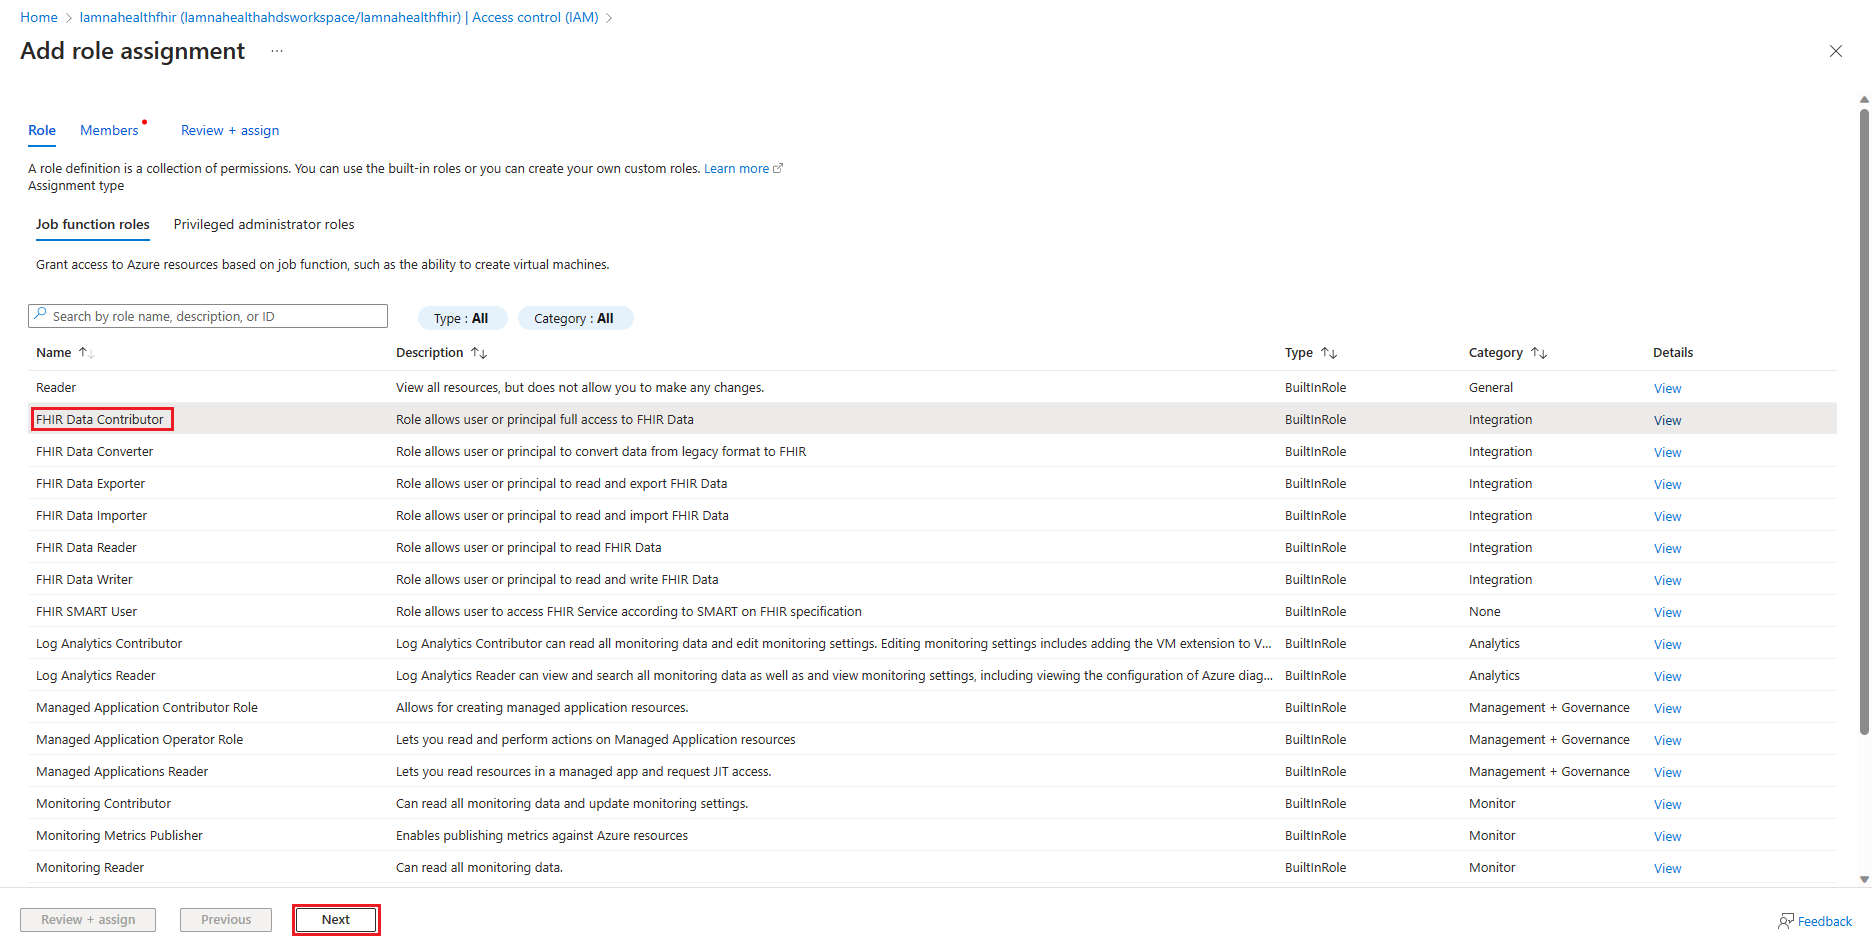Close the Add role assignment panel
The width and height of the screenshot is (1872, 937).
click(x=1835, y=51)
